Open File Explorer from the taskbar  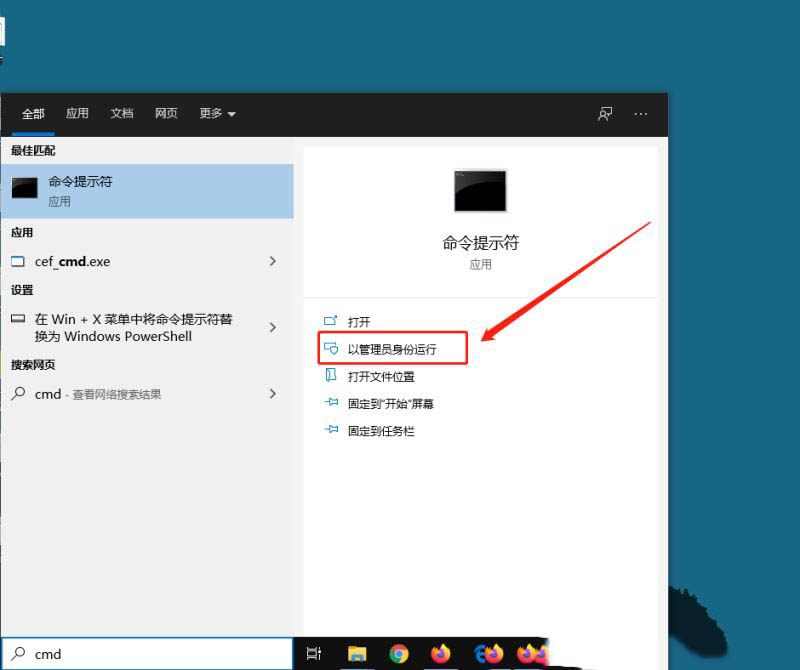[x=357, y=654]
